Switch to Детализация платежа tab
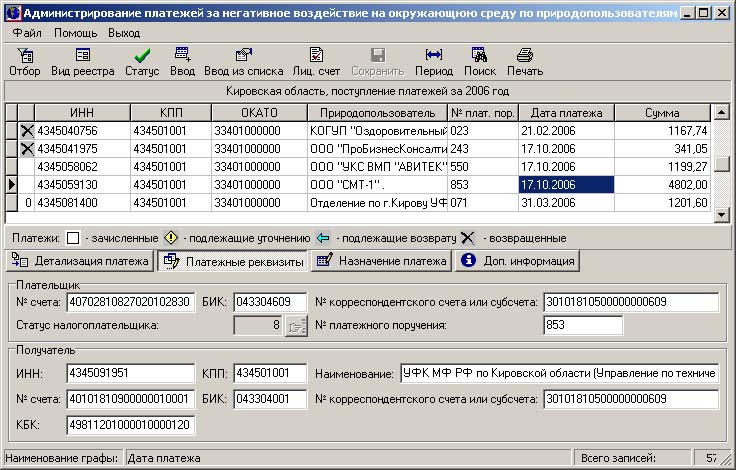Screen dimensions: 736x470 pyautogui.click(x=80, y=261)
